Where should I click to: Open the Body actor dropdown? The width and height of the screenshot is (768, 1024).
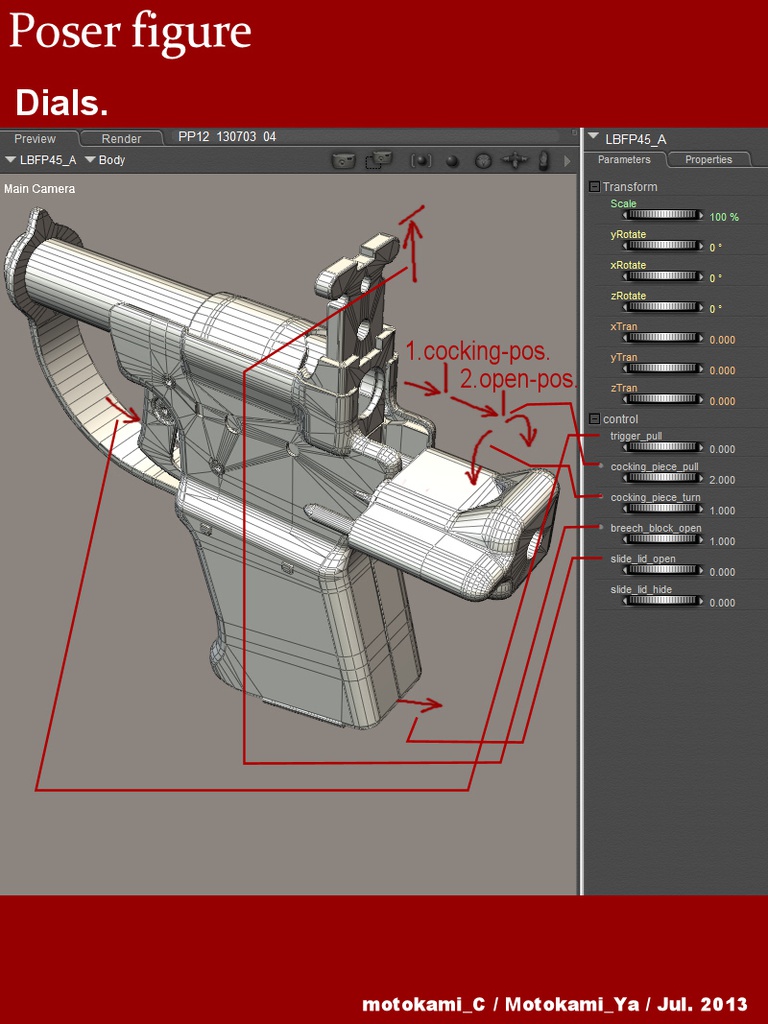104,160
